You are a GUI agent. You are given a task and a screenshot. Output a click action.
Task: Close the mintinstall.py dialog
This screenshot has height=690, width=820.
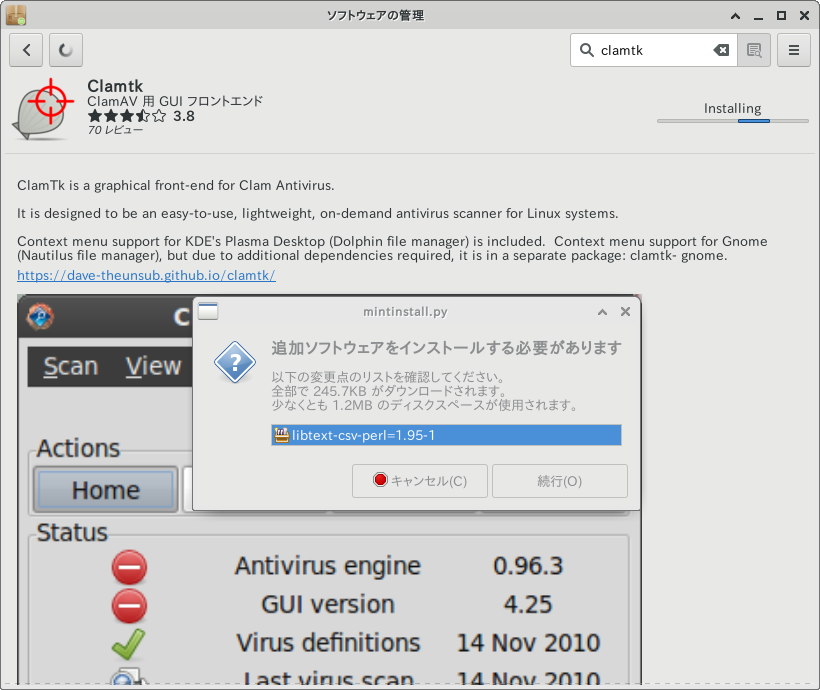(x=625, y=312)
